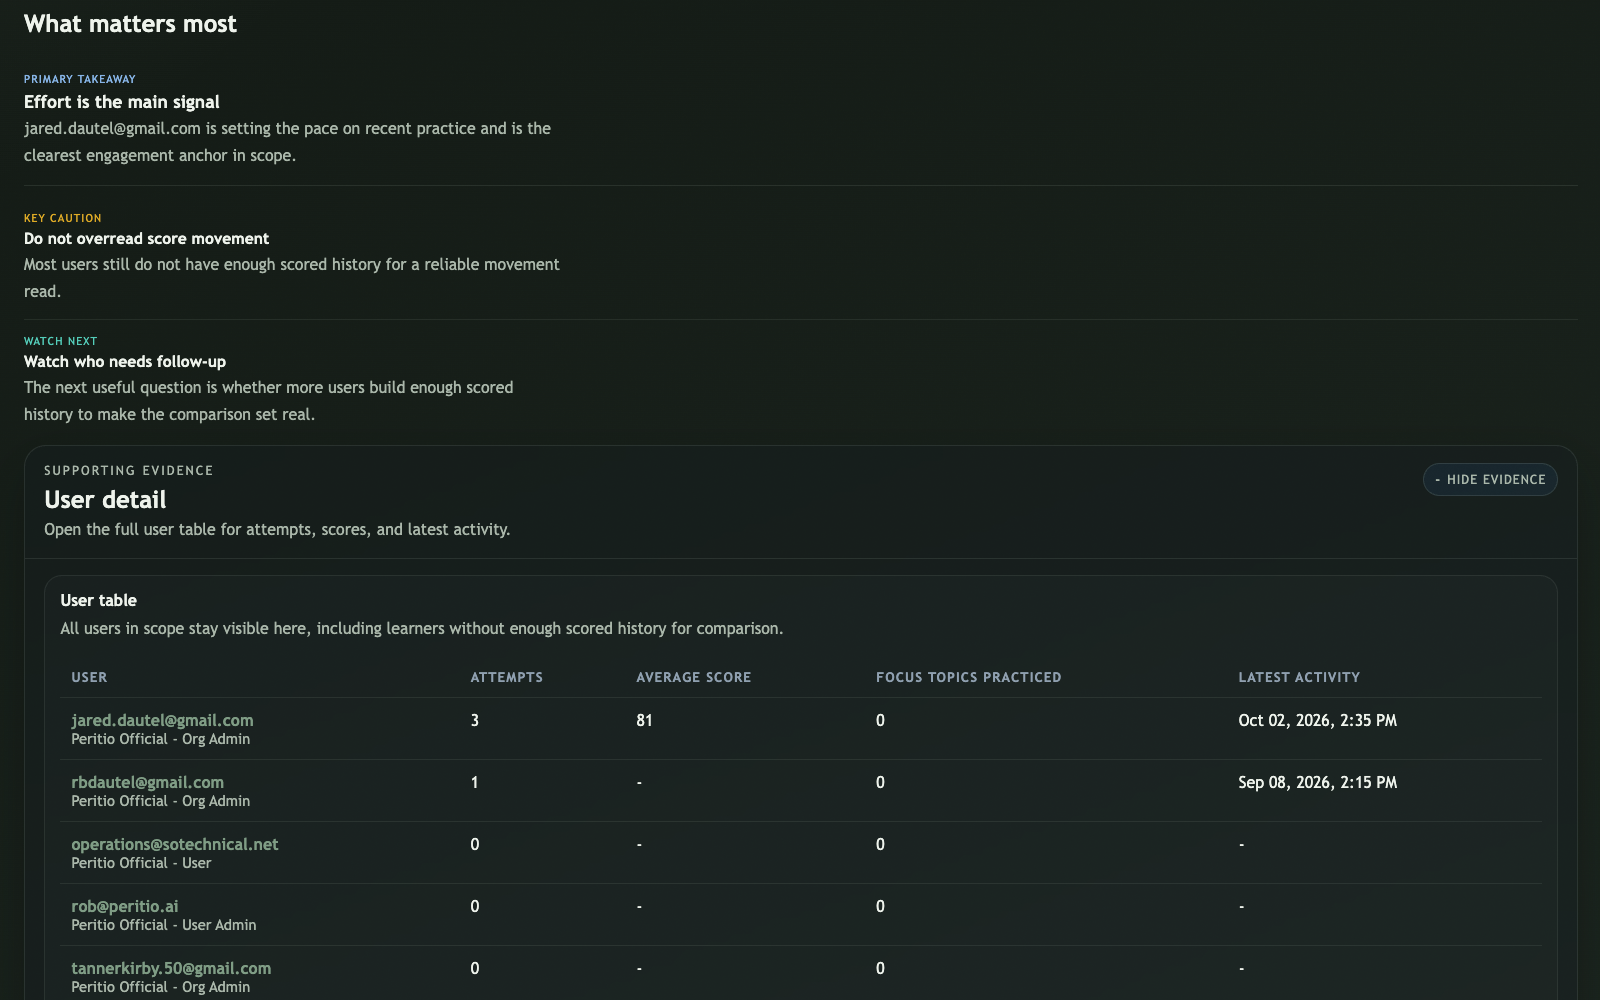The width and height of the screenshot is (1600, 1000).
Task: Open tannerkirby.50@gmail.com user link
Action: [x=171, y=968]
